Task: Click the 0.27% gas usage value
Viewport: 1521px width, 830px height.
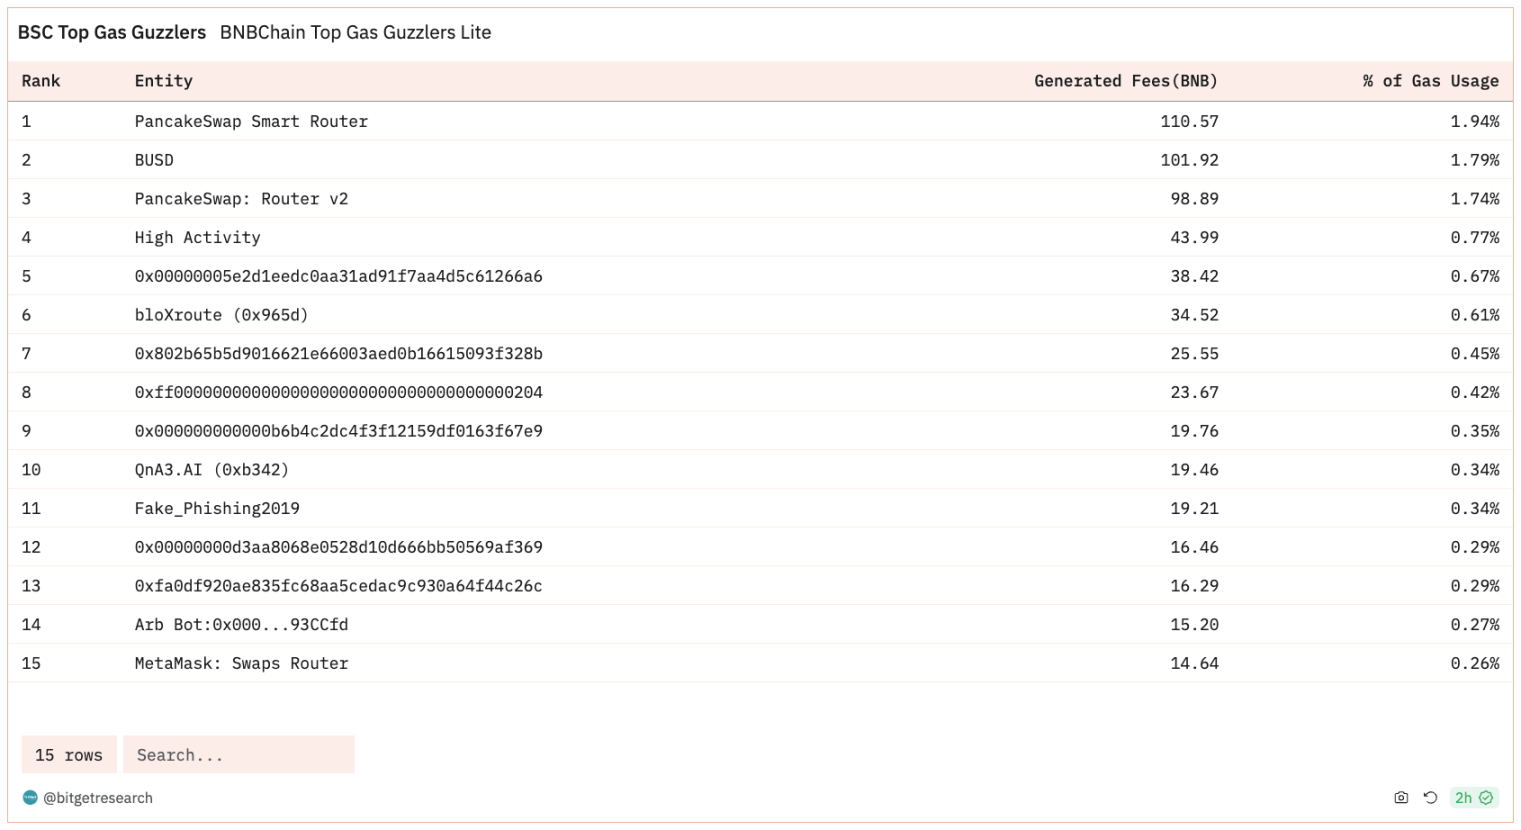Action: 1475,624
